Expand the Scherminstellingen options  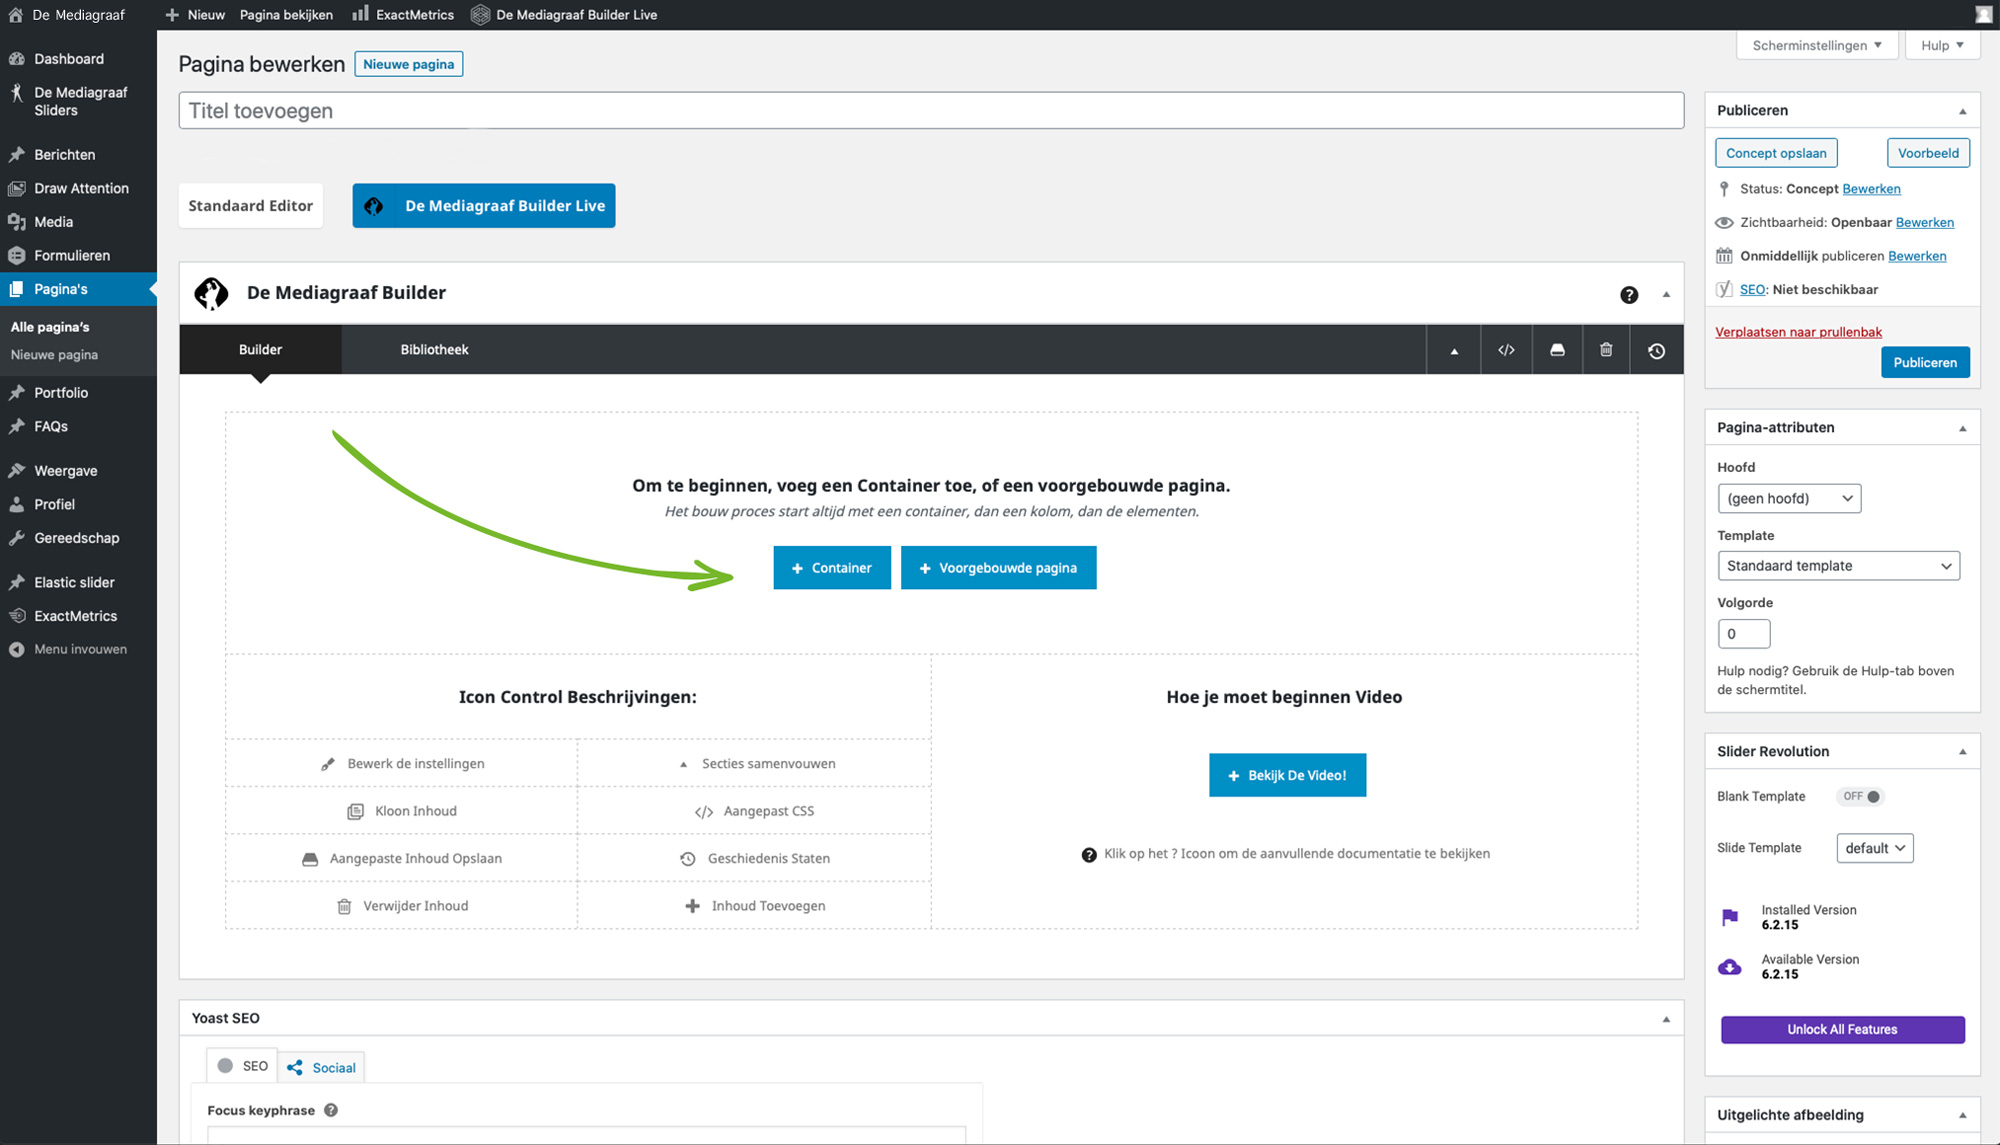(1816, 45)
